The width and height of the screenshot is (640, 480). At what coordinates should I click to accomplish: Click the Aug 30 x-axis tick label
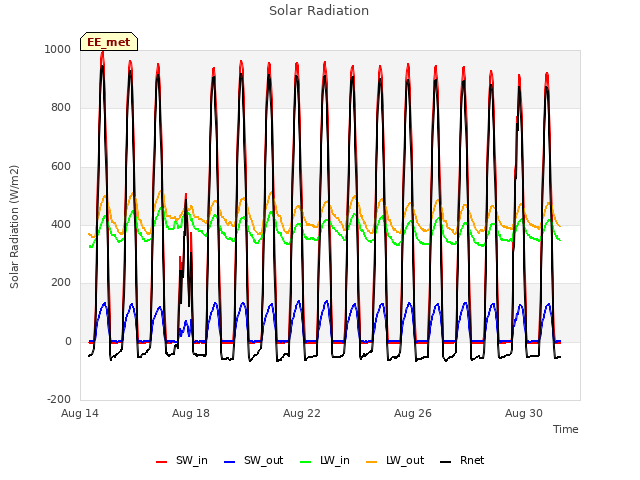click(x=524, y=413)
